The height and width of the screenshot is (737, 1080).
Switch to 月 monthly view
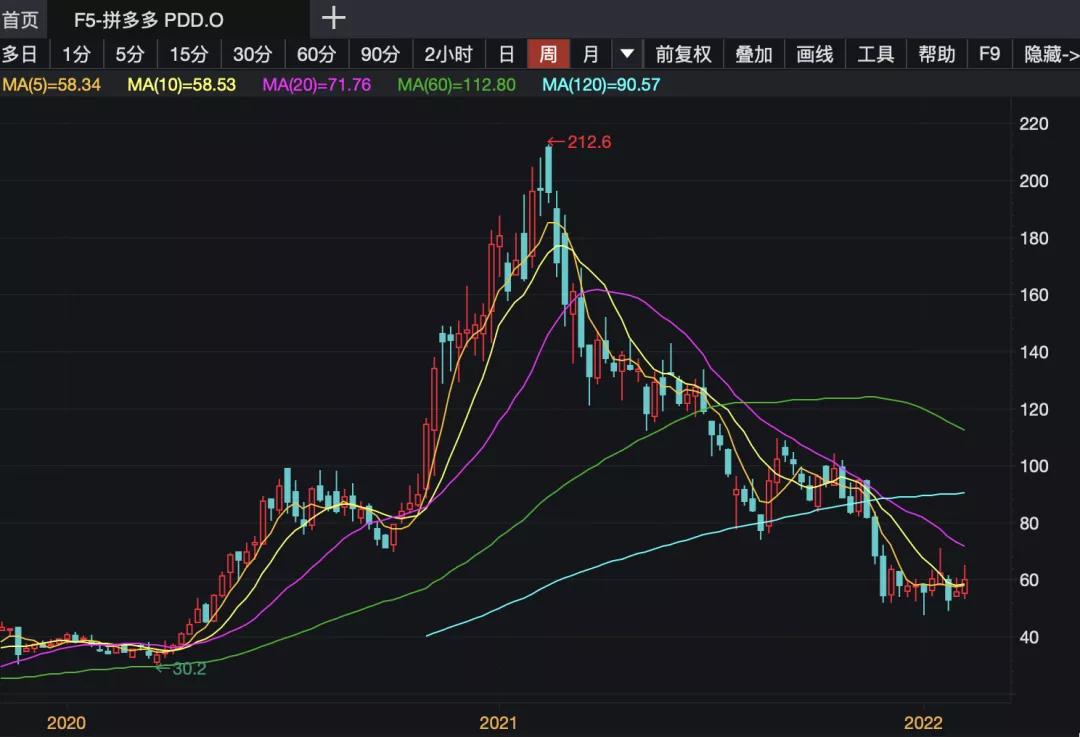click(x=590, y=54)
